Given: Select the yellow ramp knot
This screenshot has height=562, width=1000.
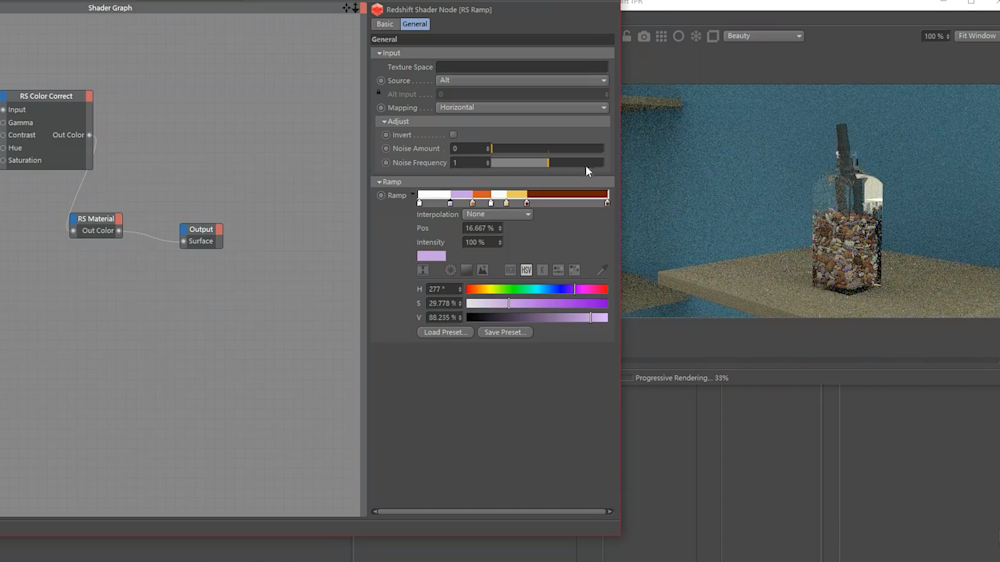Looking at the screenshot, I should click(506, 203).
